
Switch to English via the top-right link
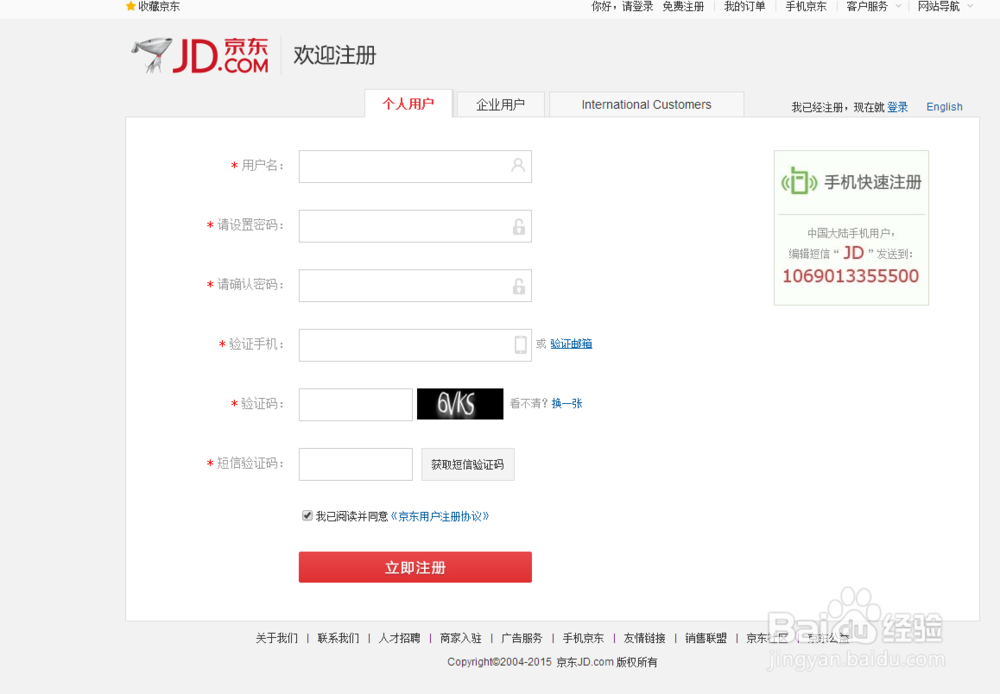(944, 106)
